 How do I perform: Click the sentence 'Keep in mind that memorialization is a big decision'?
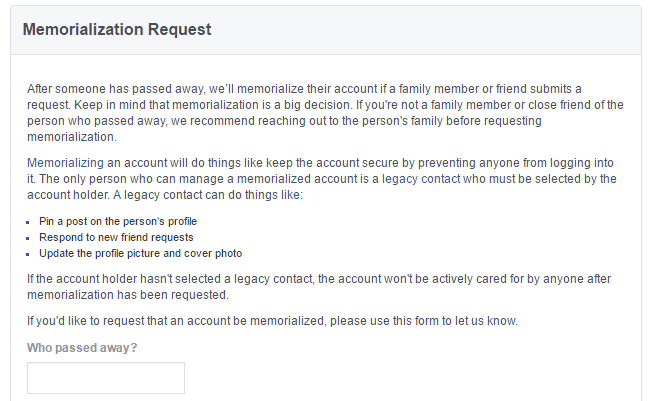212,105
